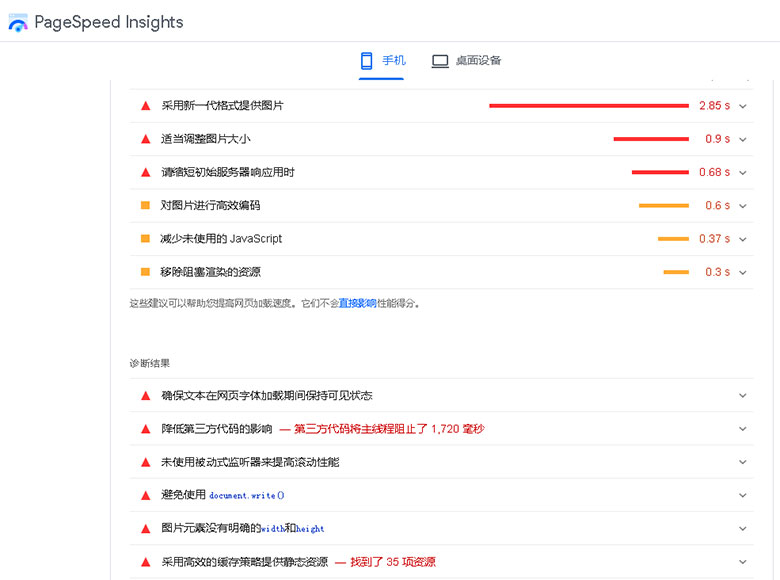Click the 0.6 s orange savings bar
Image resolution: width=780 pixels, height=580 pixels.
pyautogui.click(x=664, y=205)
